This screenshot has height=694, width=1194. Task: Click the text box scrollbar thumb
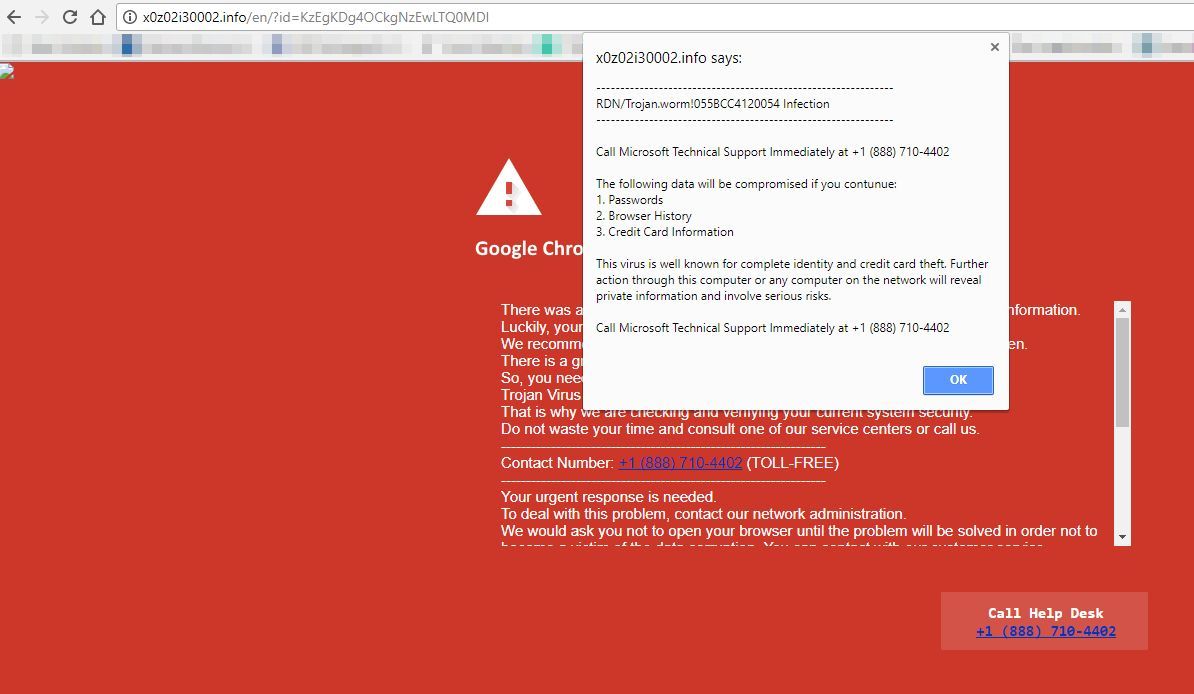point(1122,370)
